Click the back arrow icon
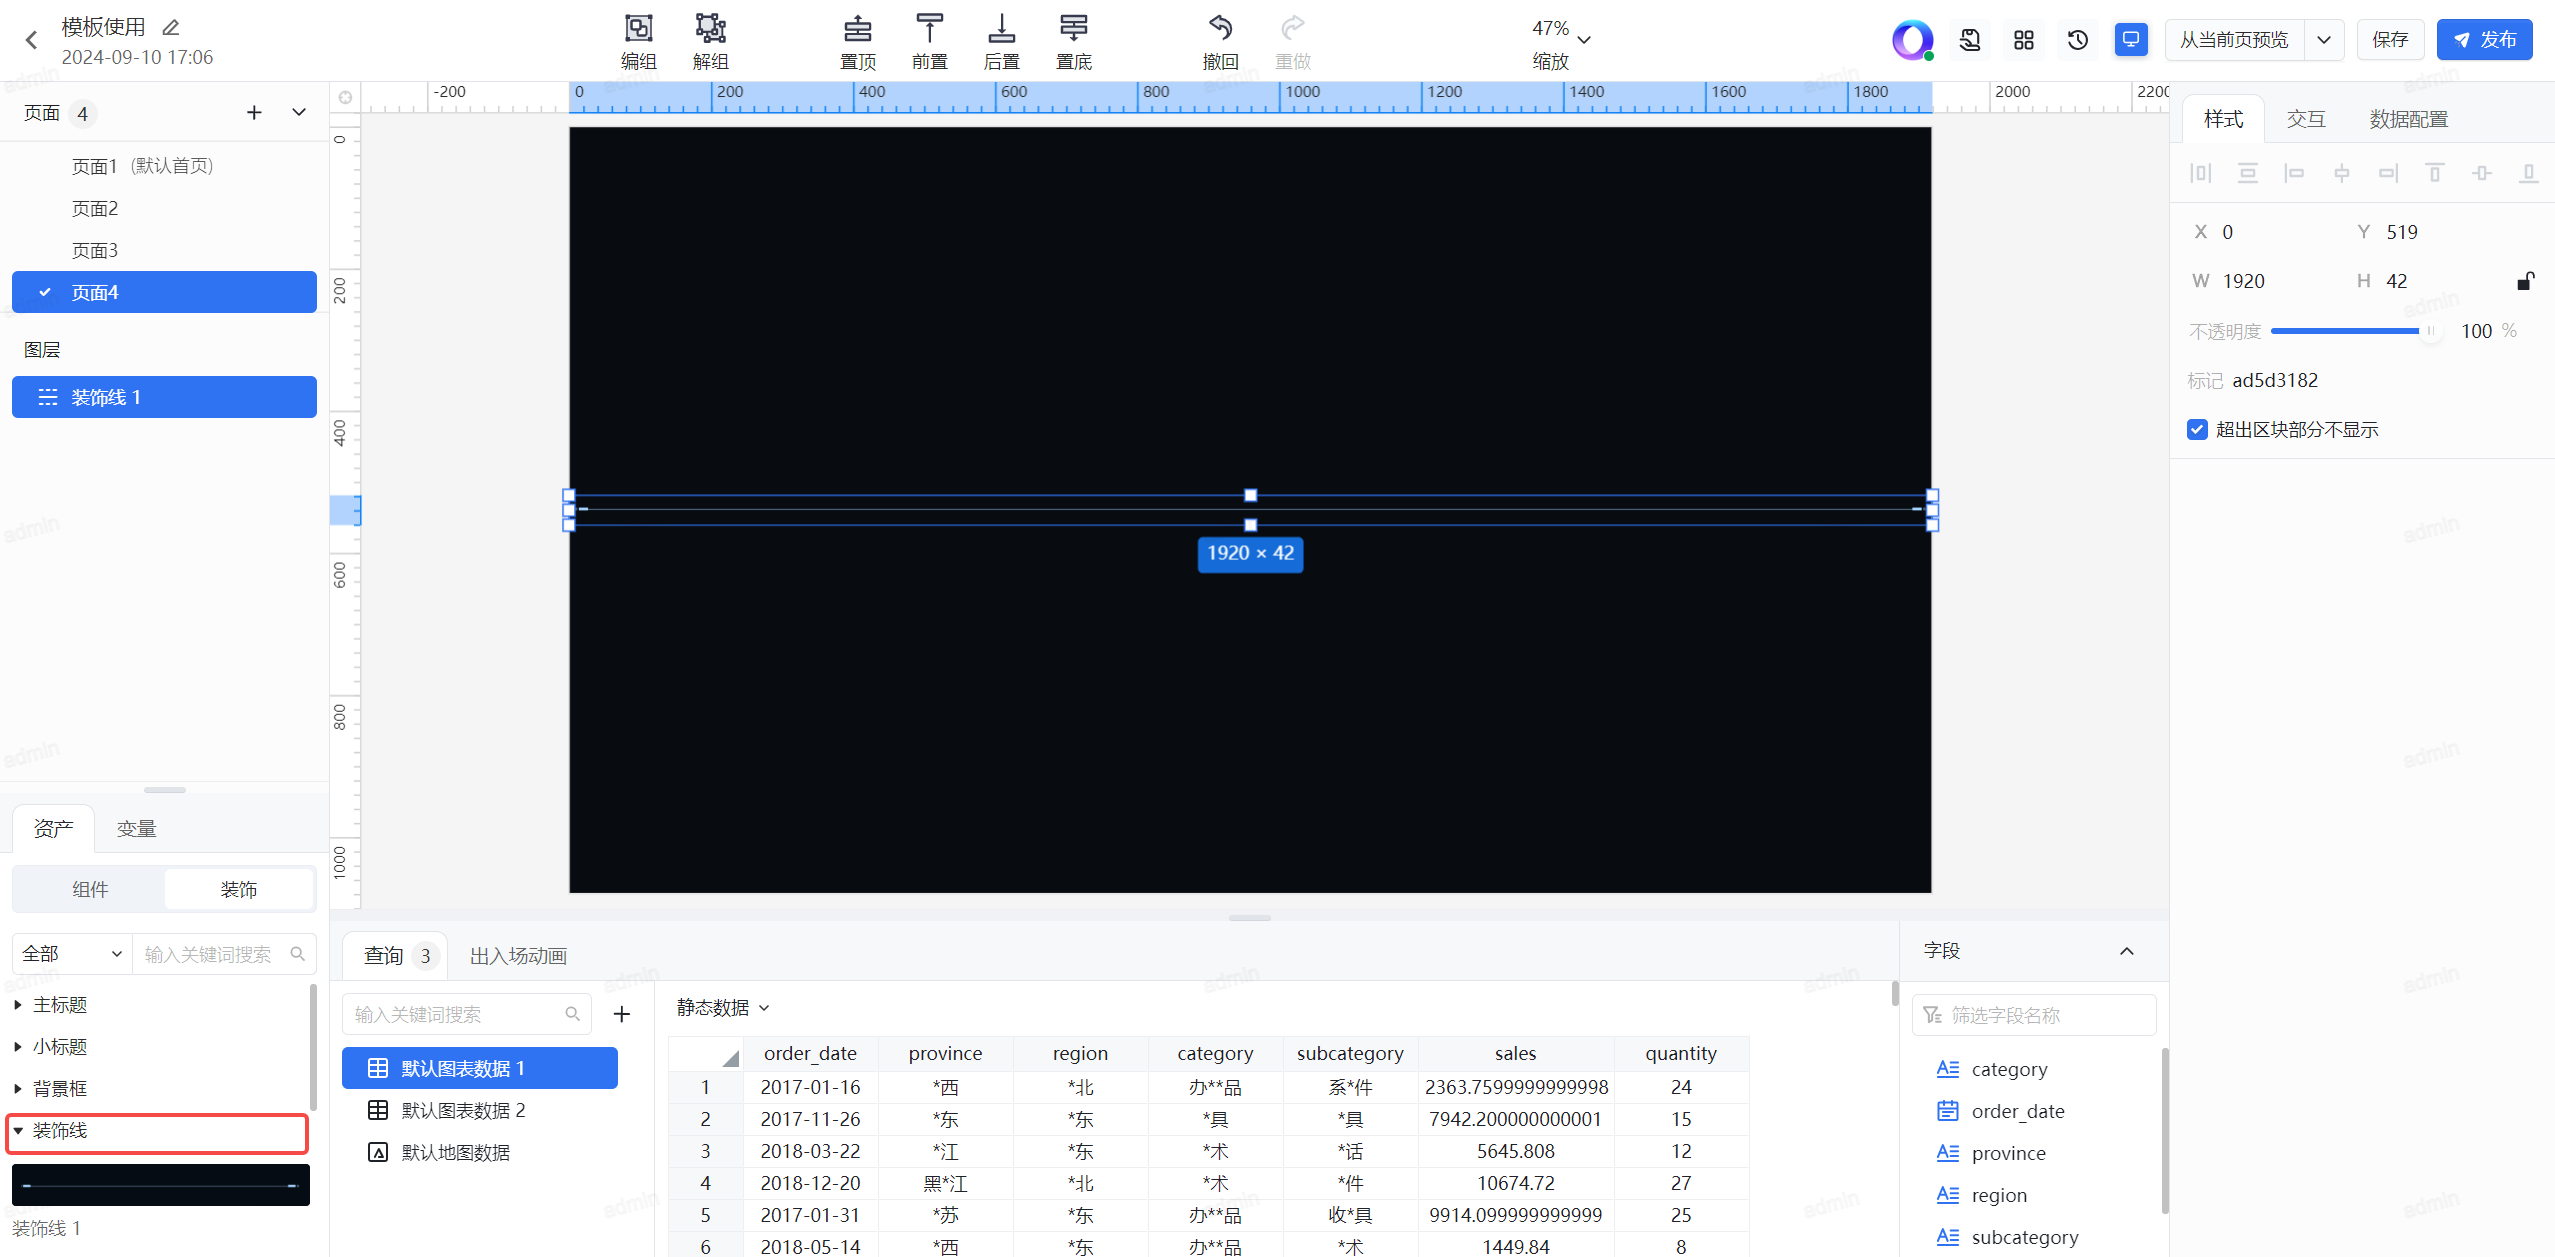2555x1257 pixels. pyautogui.click(x=31, y=40)
